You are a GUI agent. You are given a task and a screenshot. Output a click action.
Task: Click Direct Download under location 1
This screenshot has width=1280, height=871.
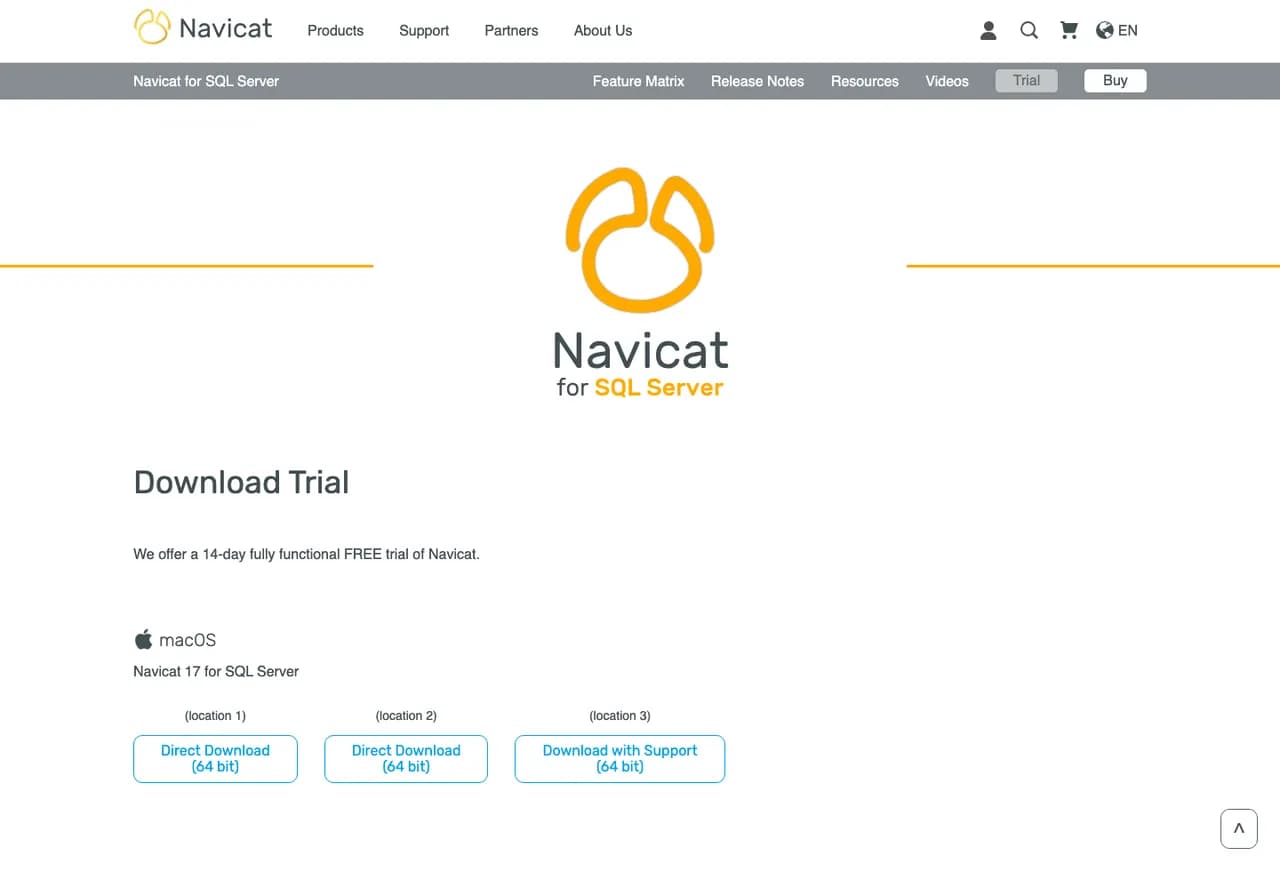point(215,759)
